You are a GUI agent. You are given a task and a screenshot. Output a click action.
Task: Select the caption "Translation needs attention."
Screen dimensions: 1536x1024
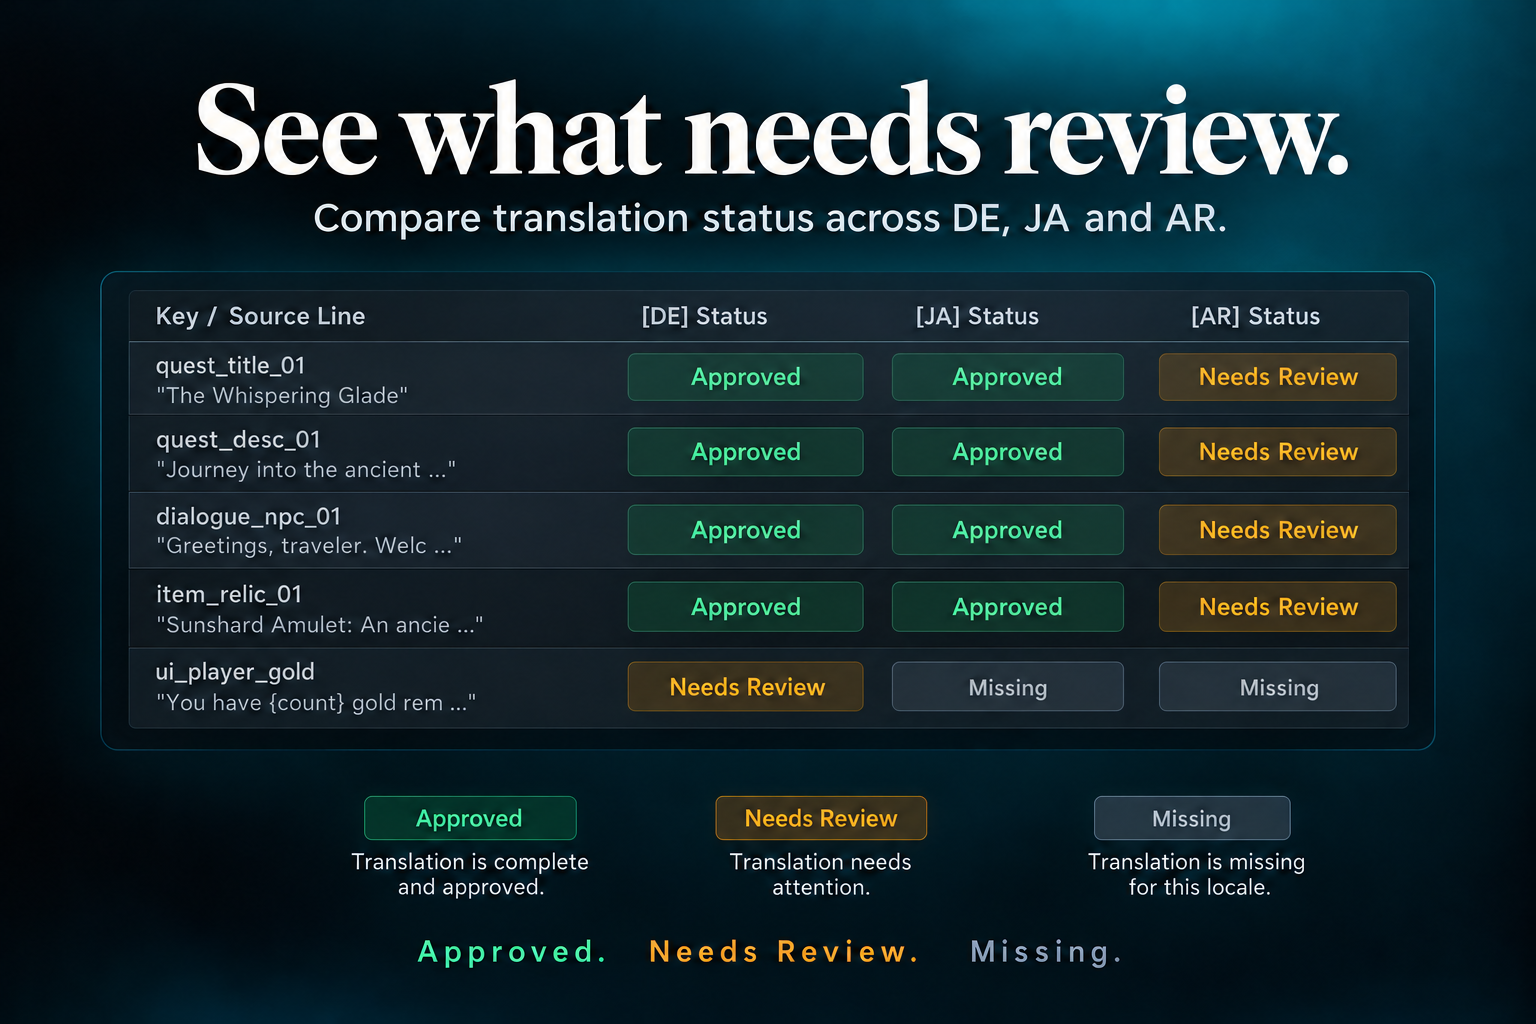click(x=821, y=874)
